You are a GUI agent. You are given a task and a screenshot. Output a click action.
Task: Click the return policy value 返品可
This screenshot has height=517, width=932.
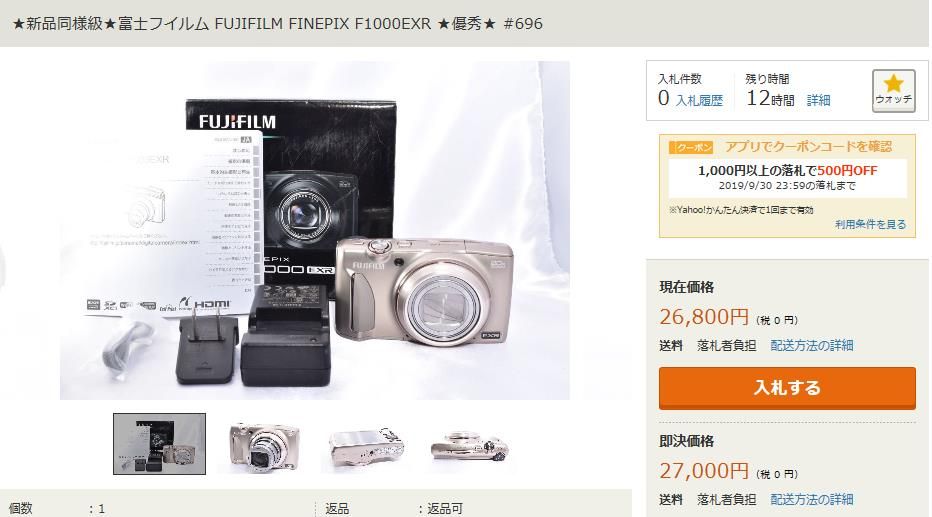click(x=445, y=509)
